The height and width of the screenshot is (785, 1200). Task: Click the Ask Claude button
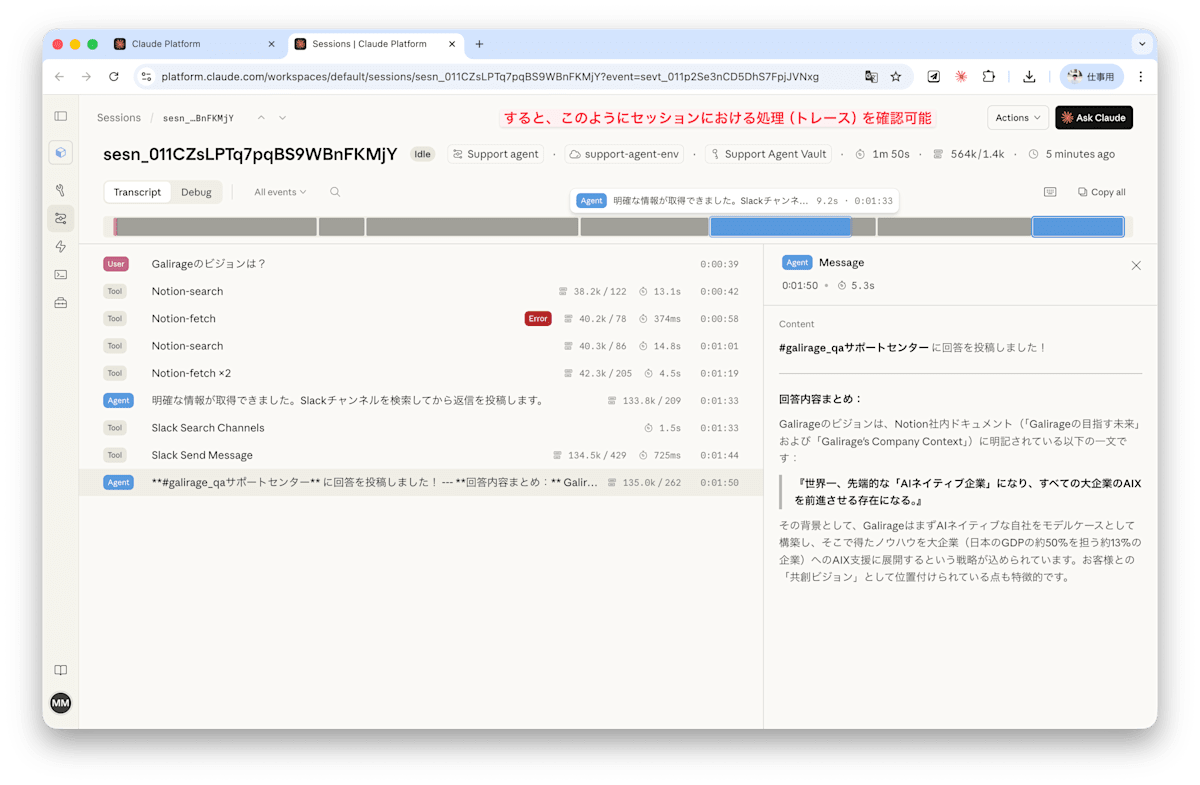click(x=1094, y=118)
